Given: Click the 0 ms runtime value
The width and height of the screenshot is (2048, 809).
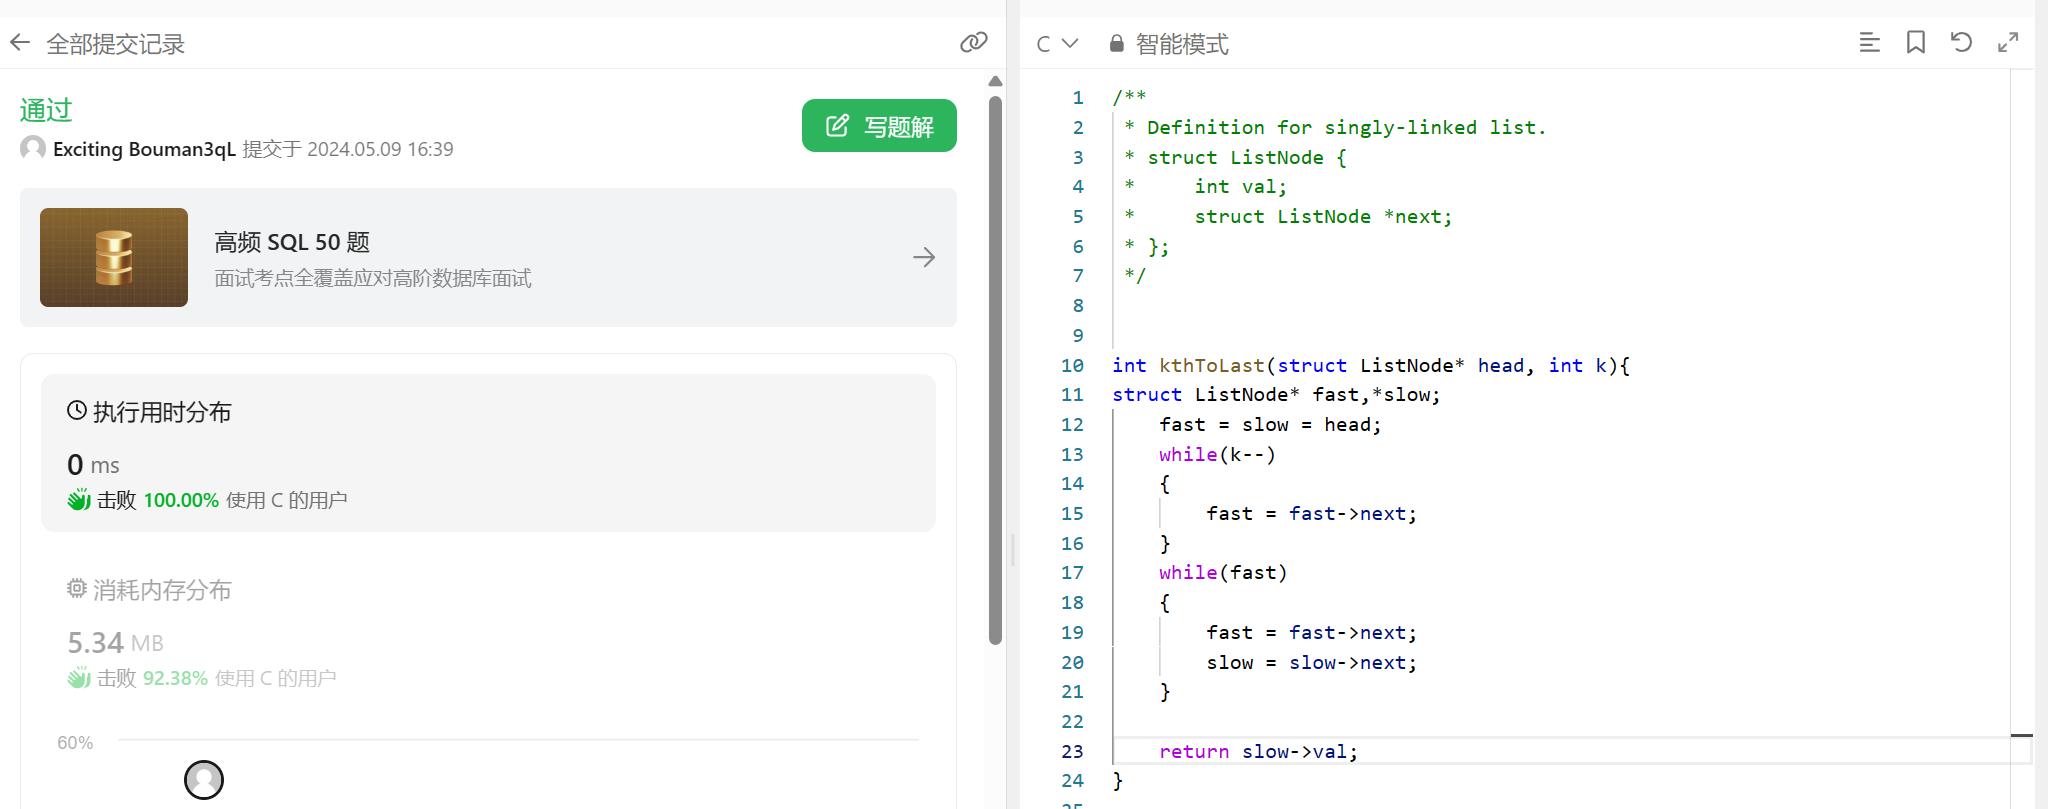Looking at the screenshot, I should (93, 464).
